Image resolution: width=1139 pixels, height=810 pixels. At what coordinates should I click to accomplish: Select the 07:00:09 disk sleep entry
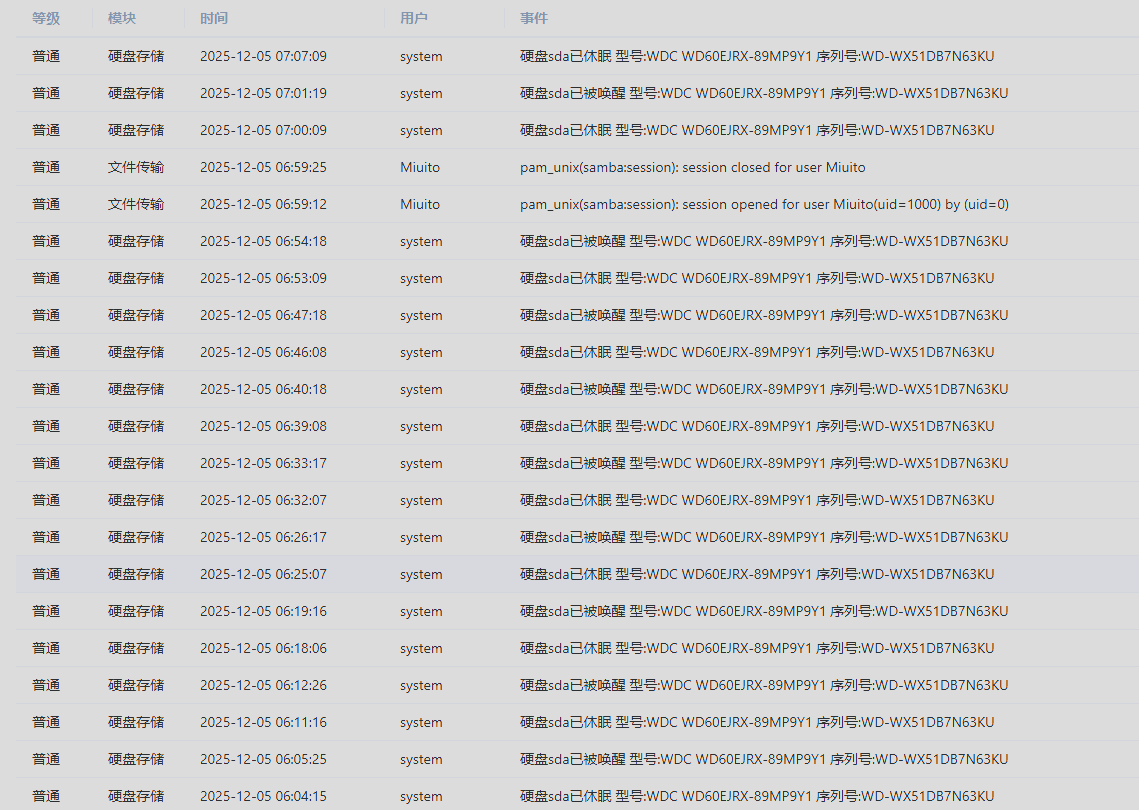(577, 130)
